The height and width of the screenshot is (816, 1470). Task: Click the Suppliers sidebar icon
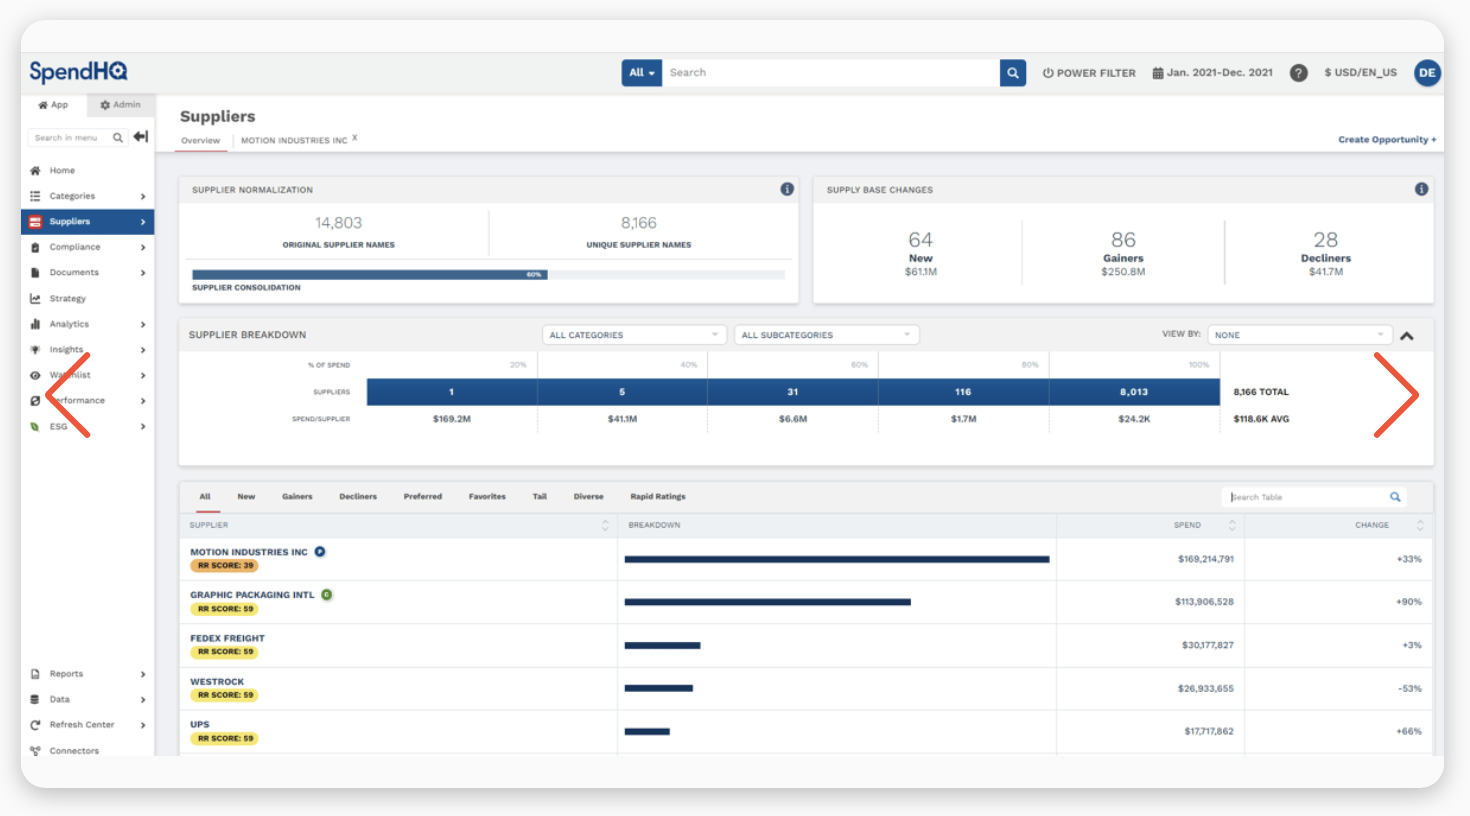tap(35, 222)
